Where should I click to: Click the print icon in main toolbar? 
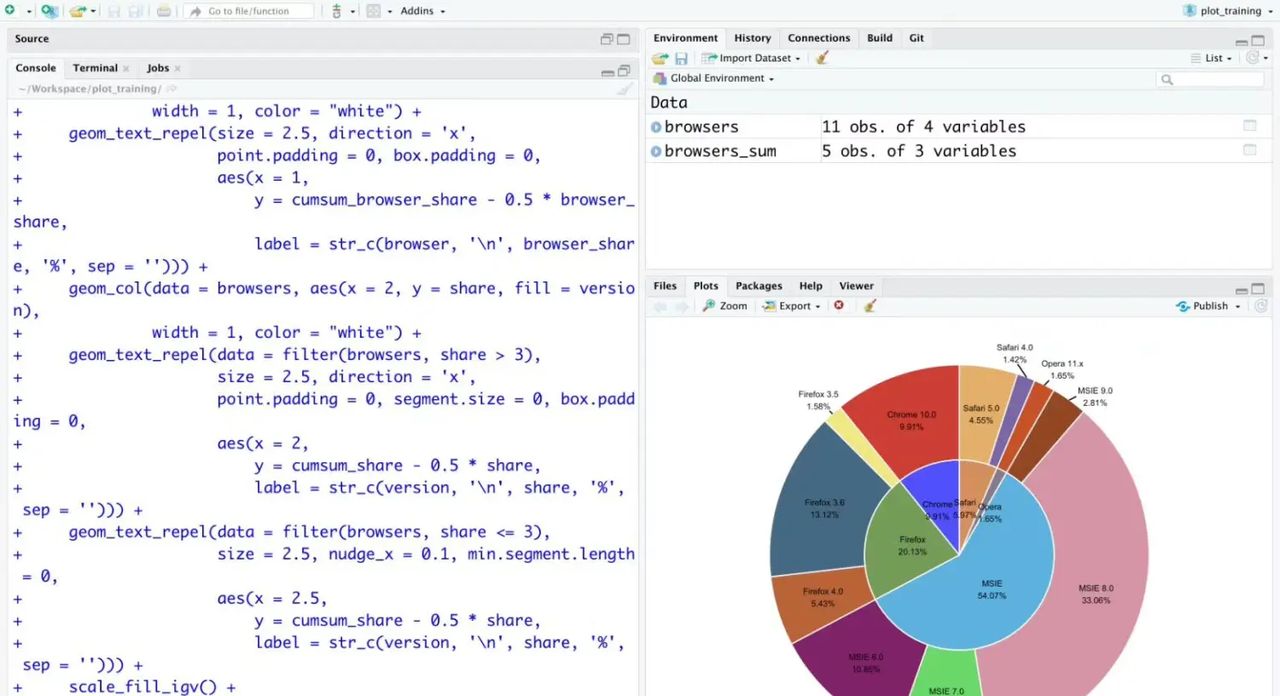163,11
